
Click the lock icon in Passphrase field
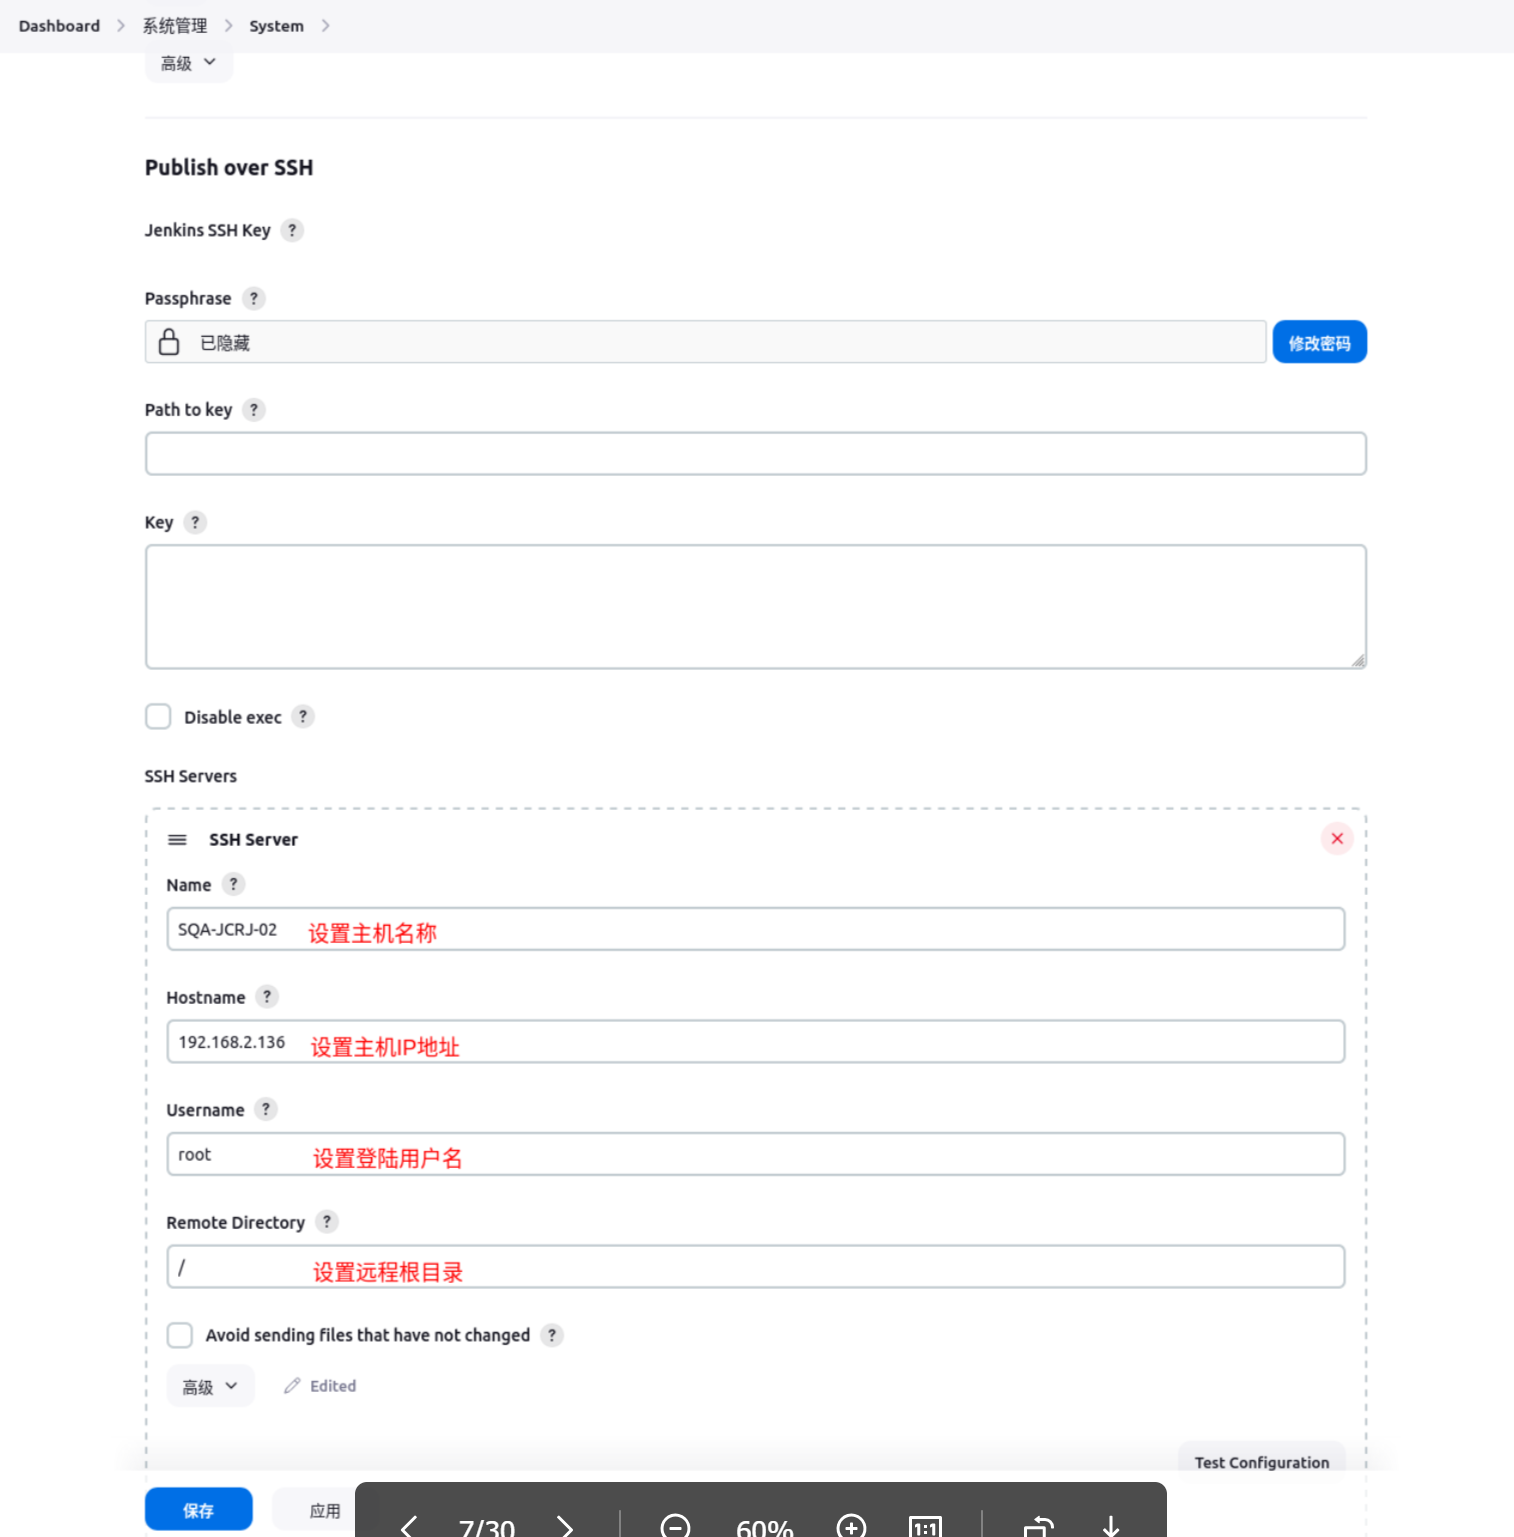pyautogui.click(x=169, y=342)
